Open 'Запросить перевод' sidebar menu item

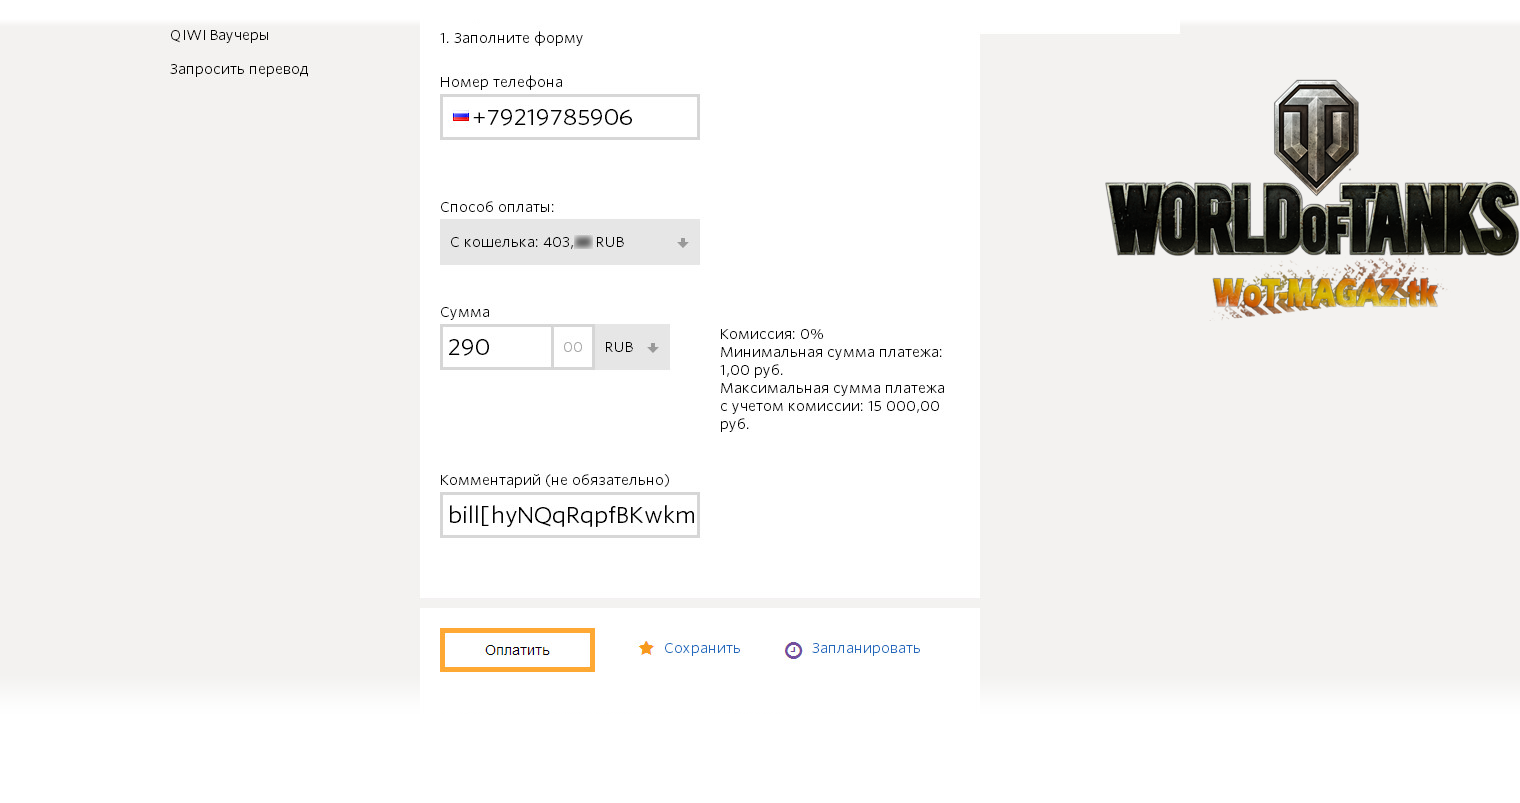(239, 69)
